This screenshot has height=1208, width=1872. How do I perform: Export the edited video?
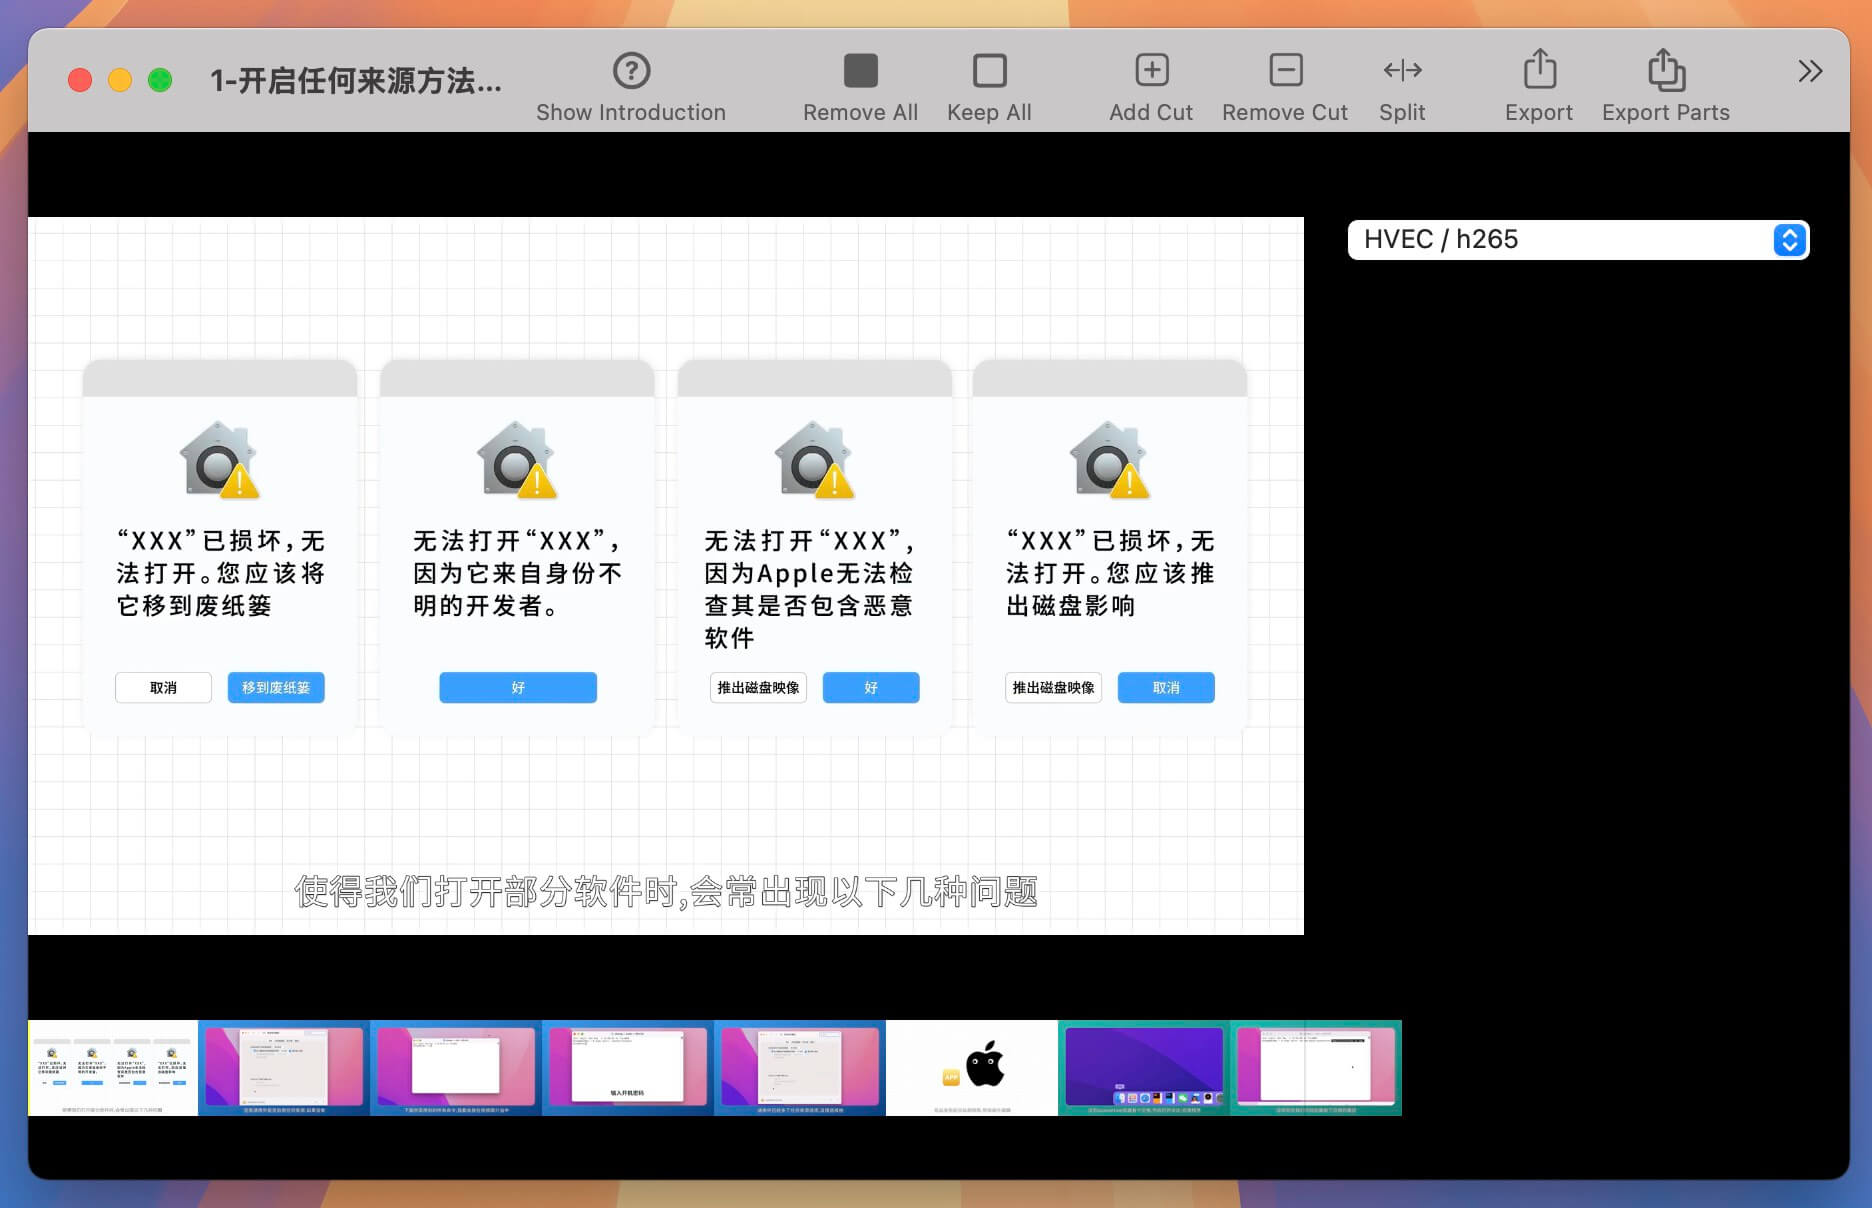click(1538, 70)
